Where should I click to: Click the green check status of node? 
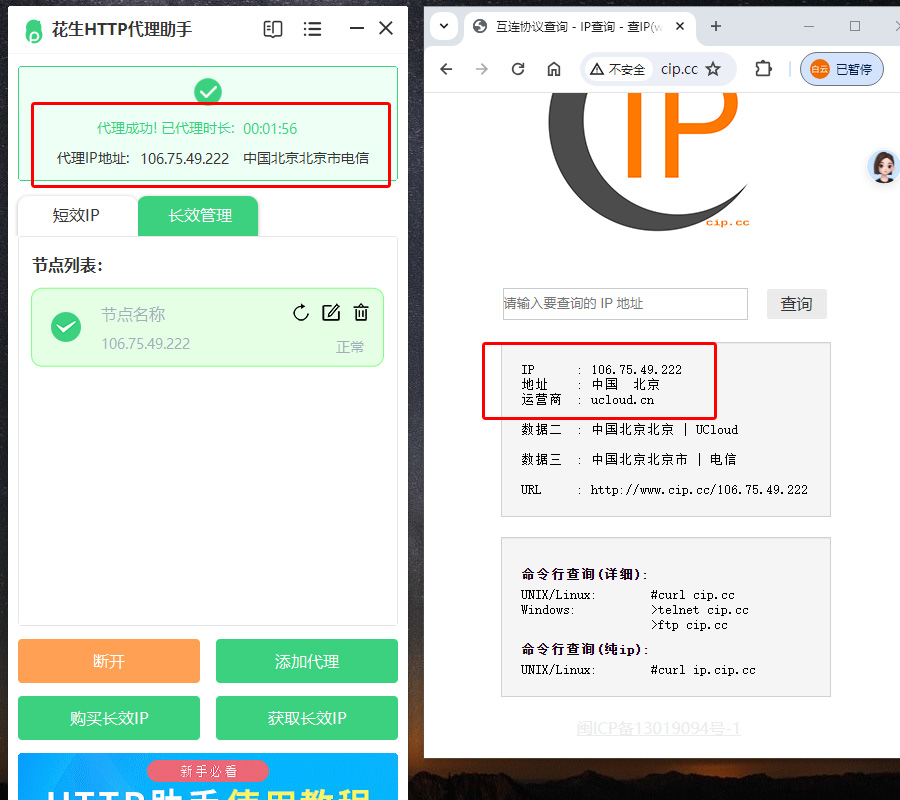pyautogui.click(x=66, y=327)
